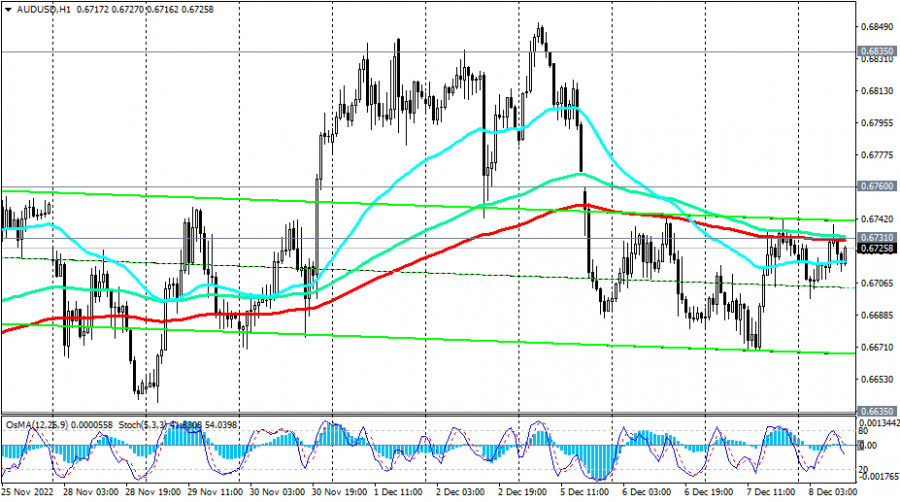The height and width of the screenshot is (502, 900).
Task: Click the -0.001765 oscillator scale value
Action: (877, 476)
